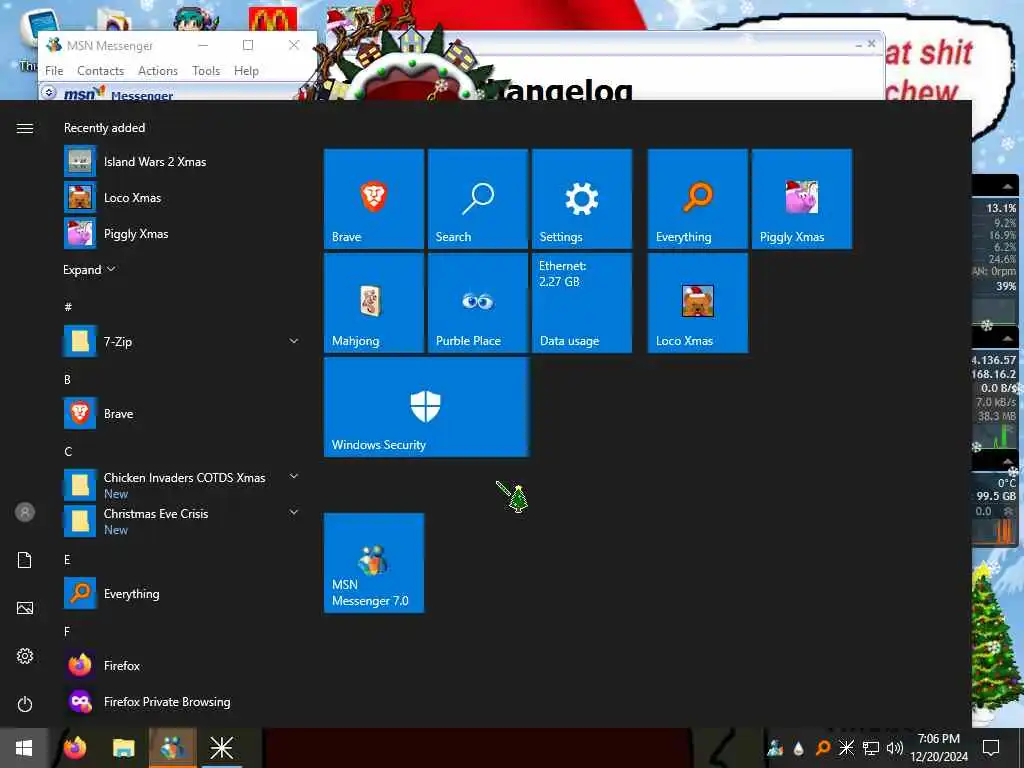Switch to MSN Messenger taskbar button
1024x768 pixels.
coord(172,748)
